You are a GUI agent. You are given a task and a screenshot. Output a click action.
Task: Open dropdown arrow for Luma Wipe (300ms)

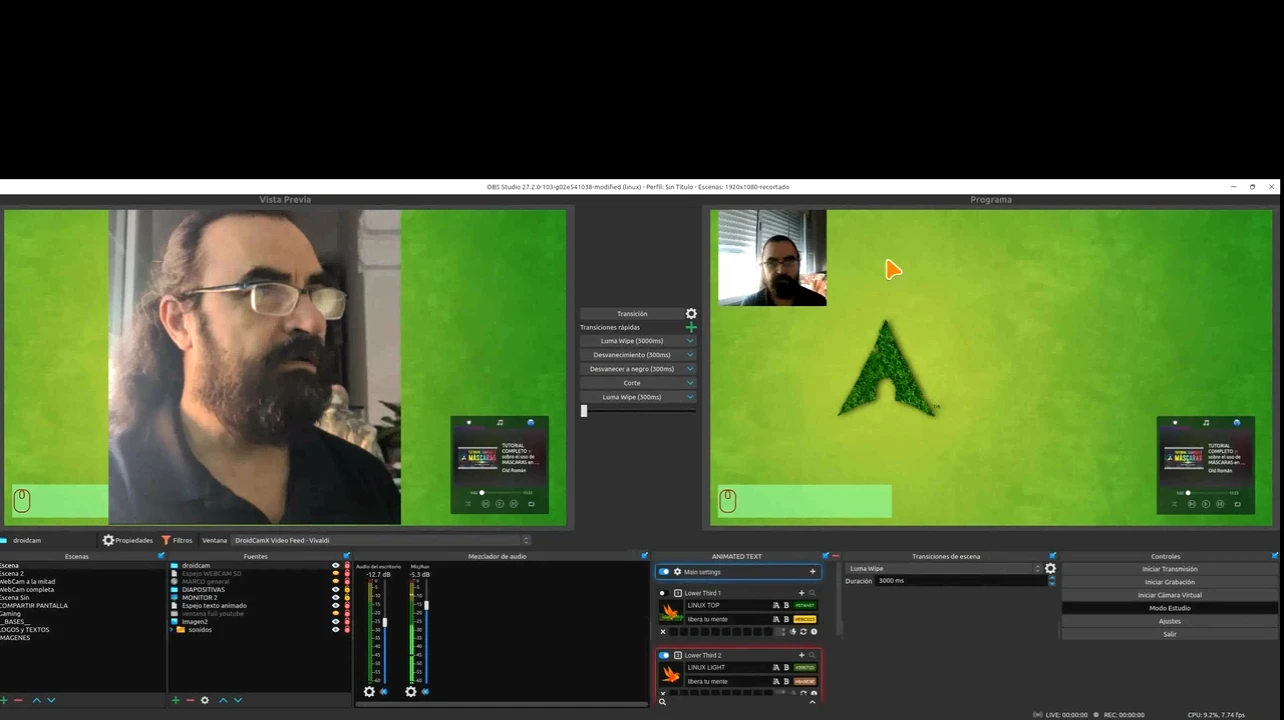(x=690, y=397)
